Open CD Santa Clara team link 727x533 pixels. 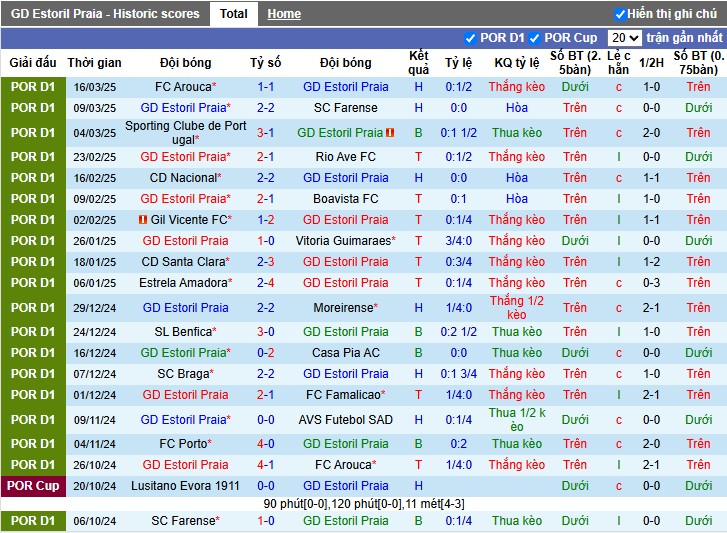(185, 261)
